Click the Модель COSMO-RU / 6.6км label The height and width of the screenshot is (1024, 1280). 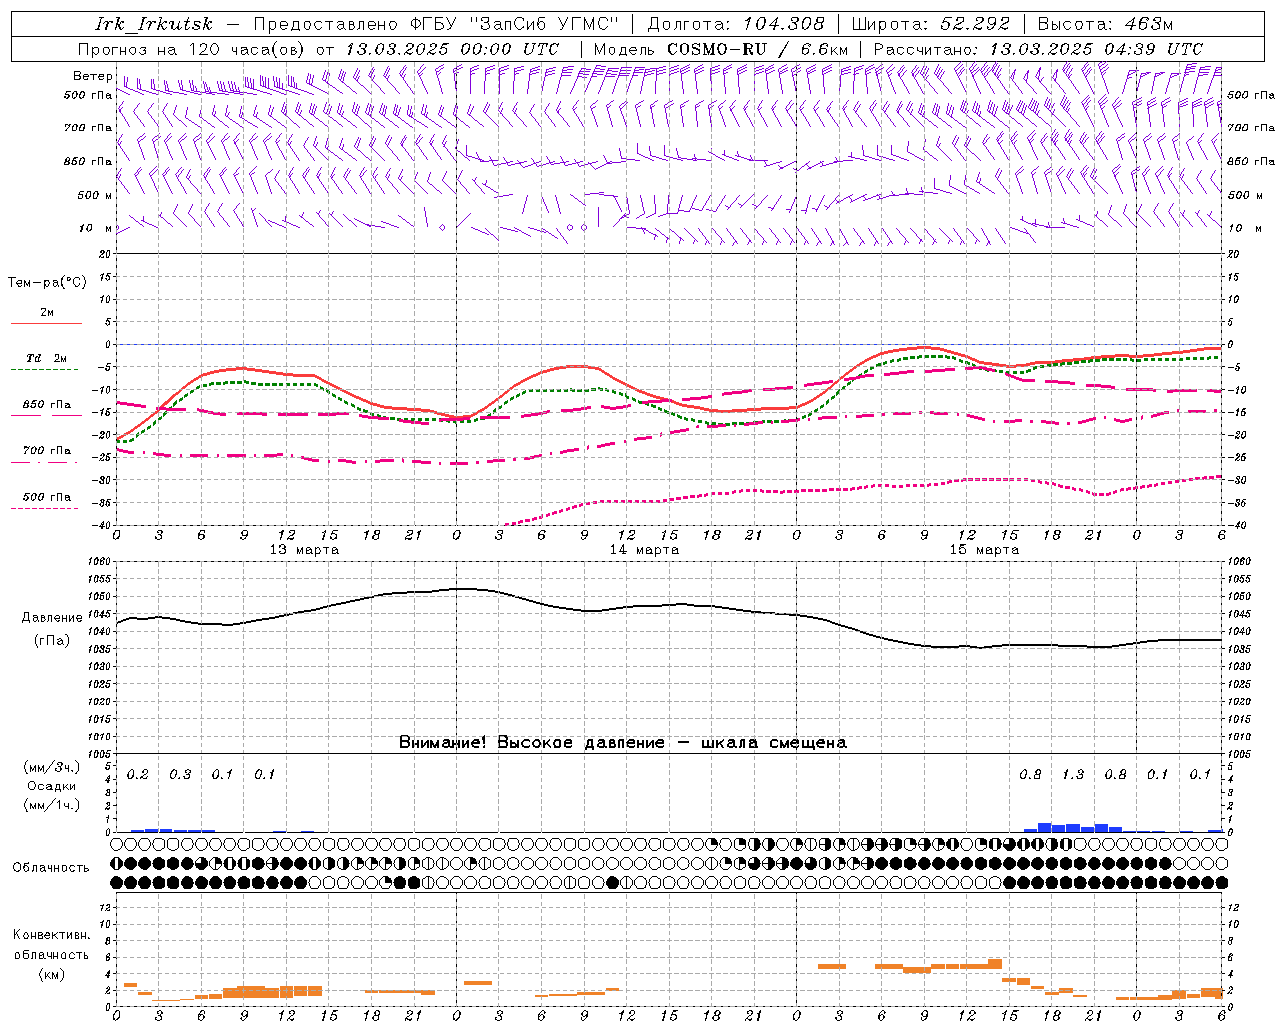[x=720, y=49]
